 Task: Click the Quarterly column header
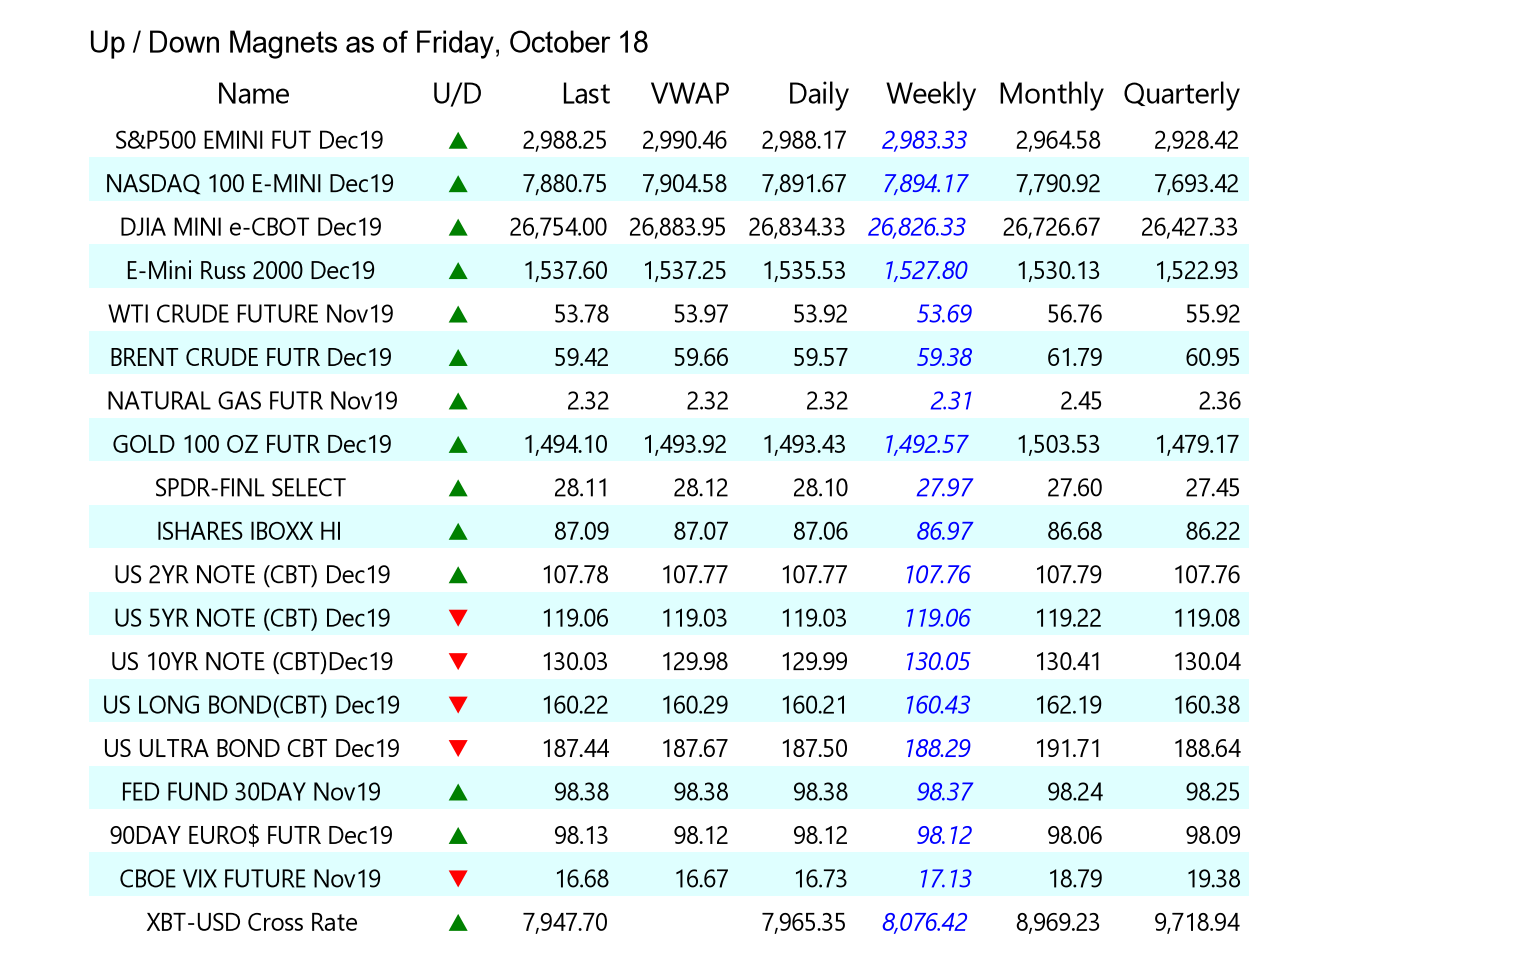pos(1181,94)
